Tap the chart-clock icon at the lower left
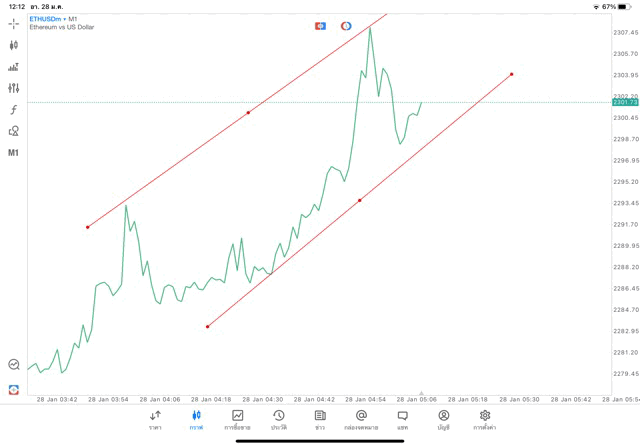 pyautogui.click(x=13, y=365)
